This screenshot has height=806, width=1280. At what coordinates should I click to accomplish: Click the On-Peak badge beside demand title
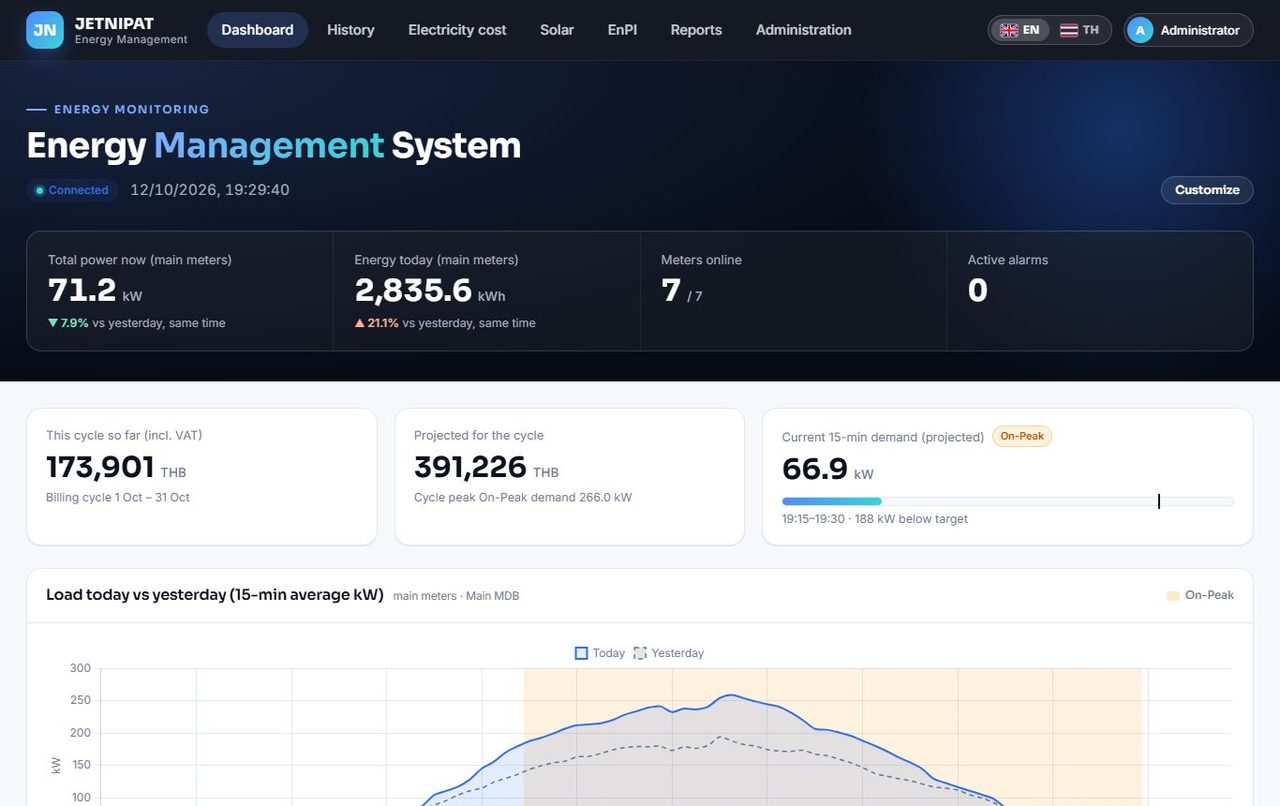point(1022,436)
